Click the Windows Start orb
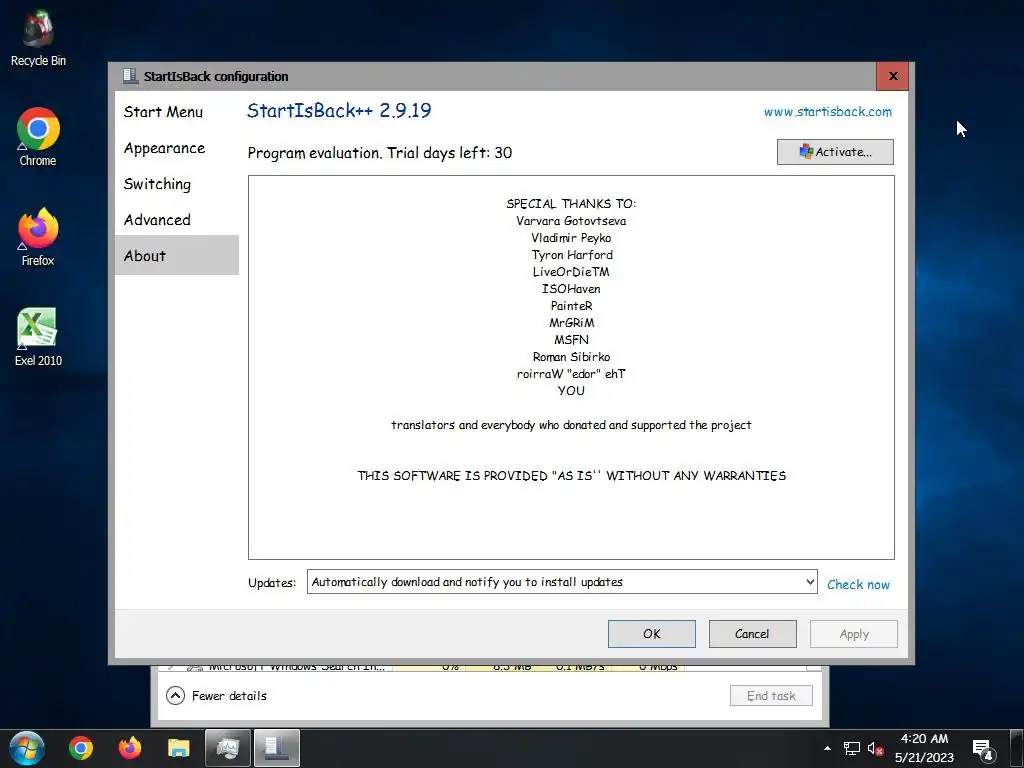 tap(27, 748)
